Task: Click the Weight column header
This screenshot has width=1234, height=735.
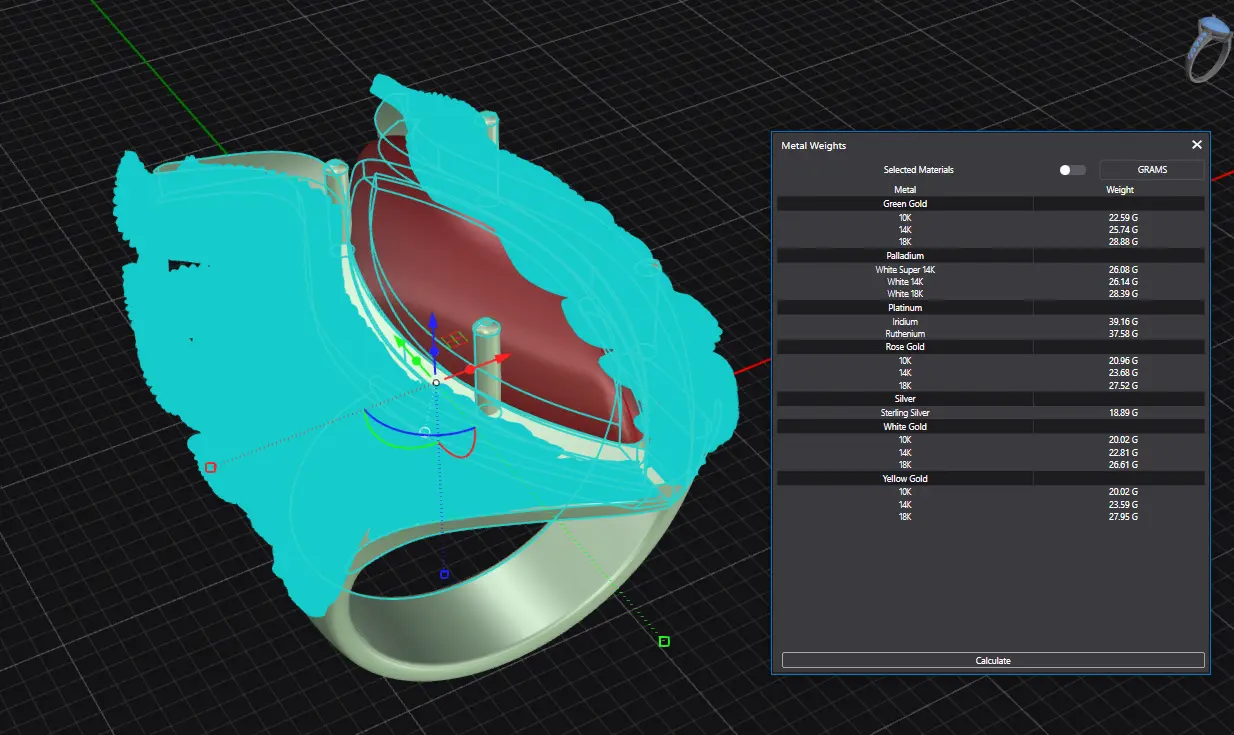Action: pyautogui.click(x=1120, y=190)
